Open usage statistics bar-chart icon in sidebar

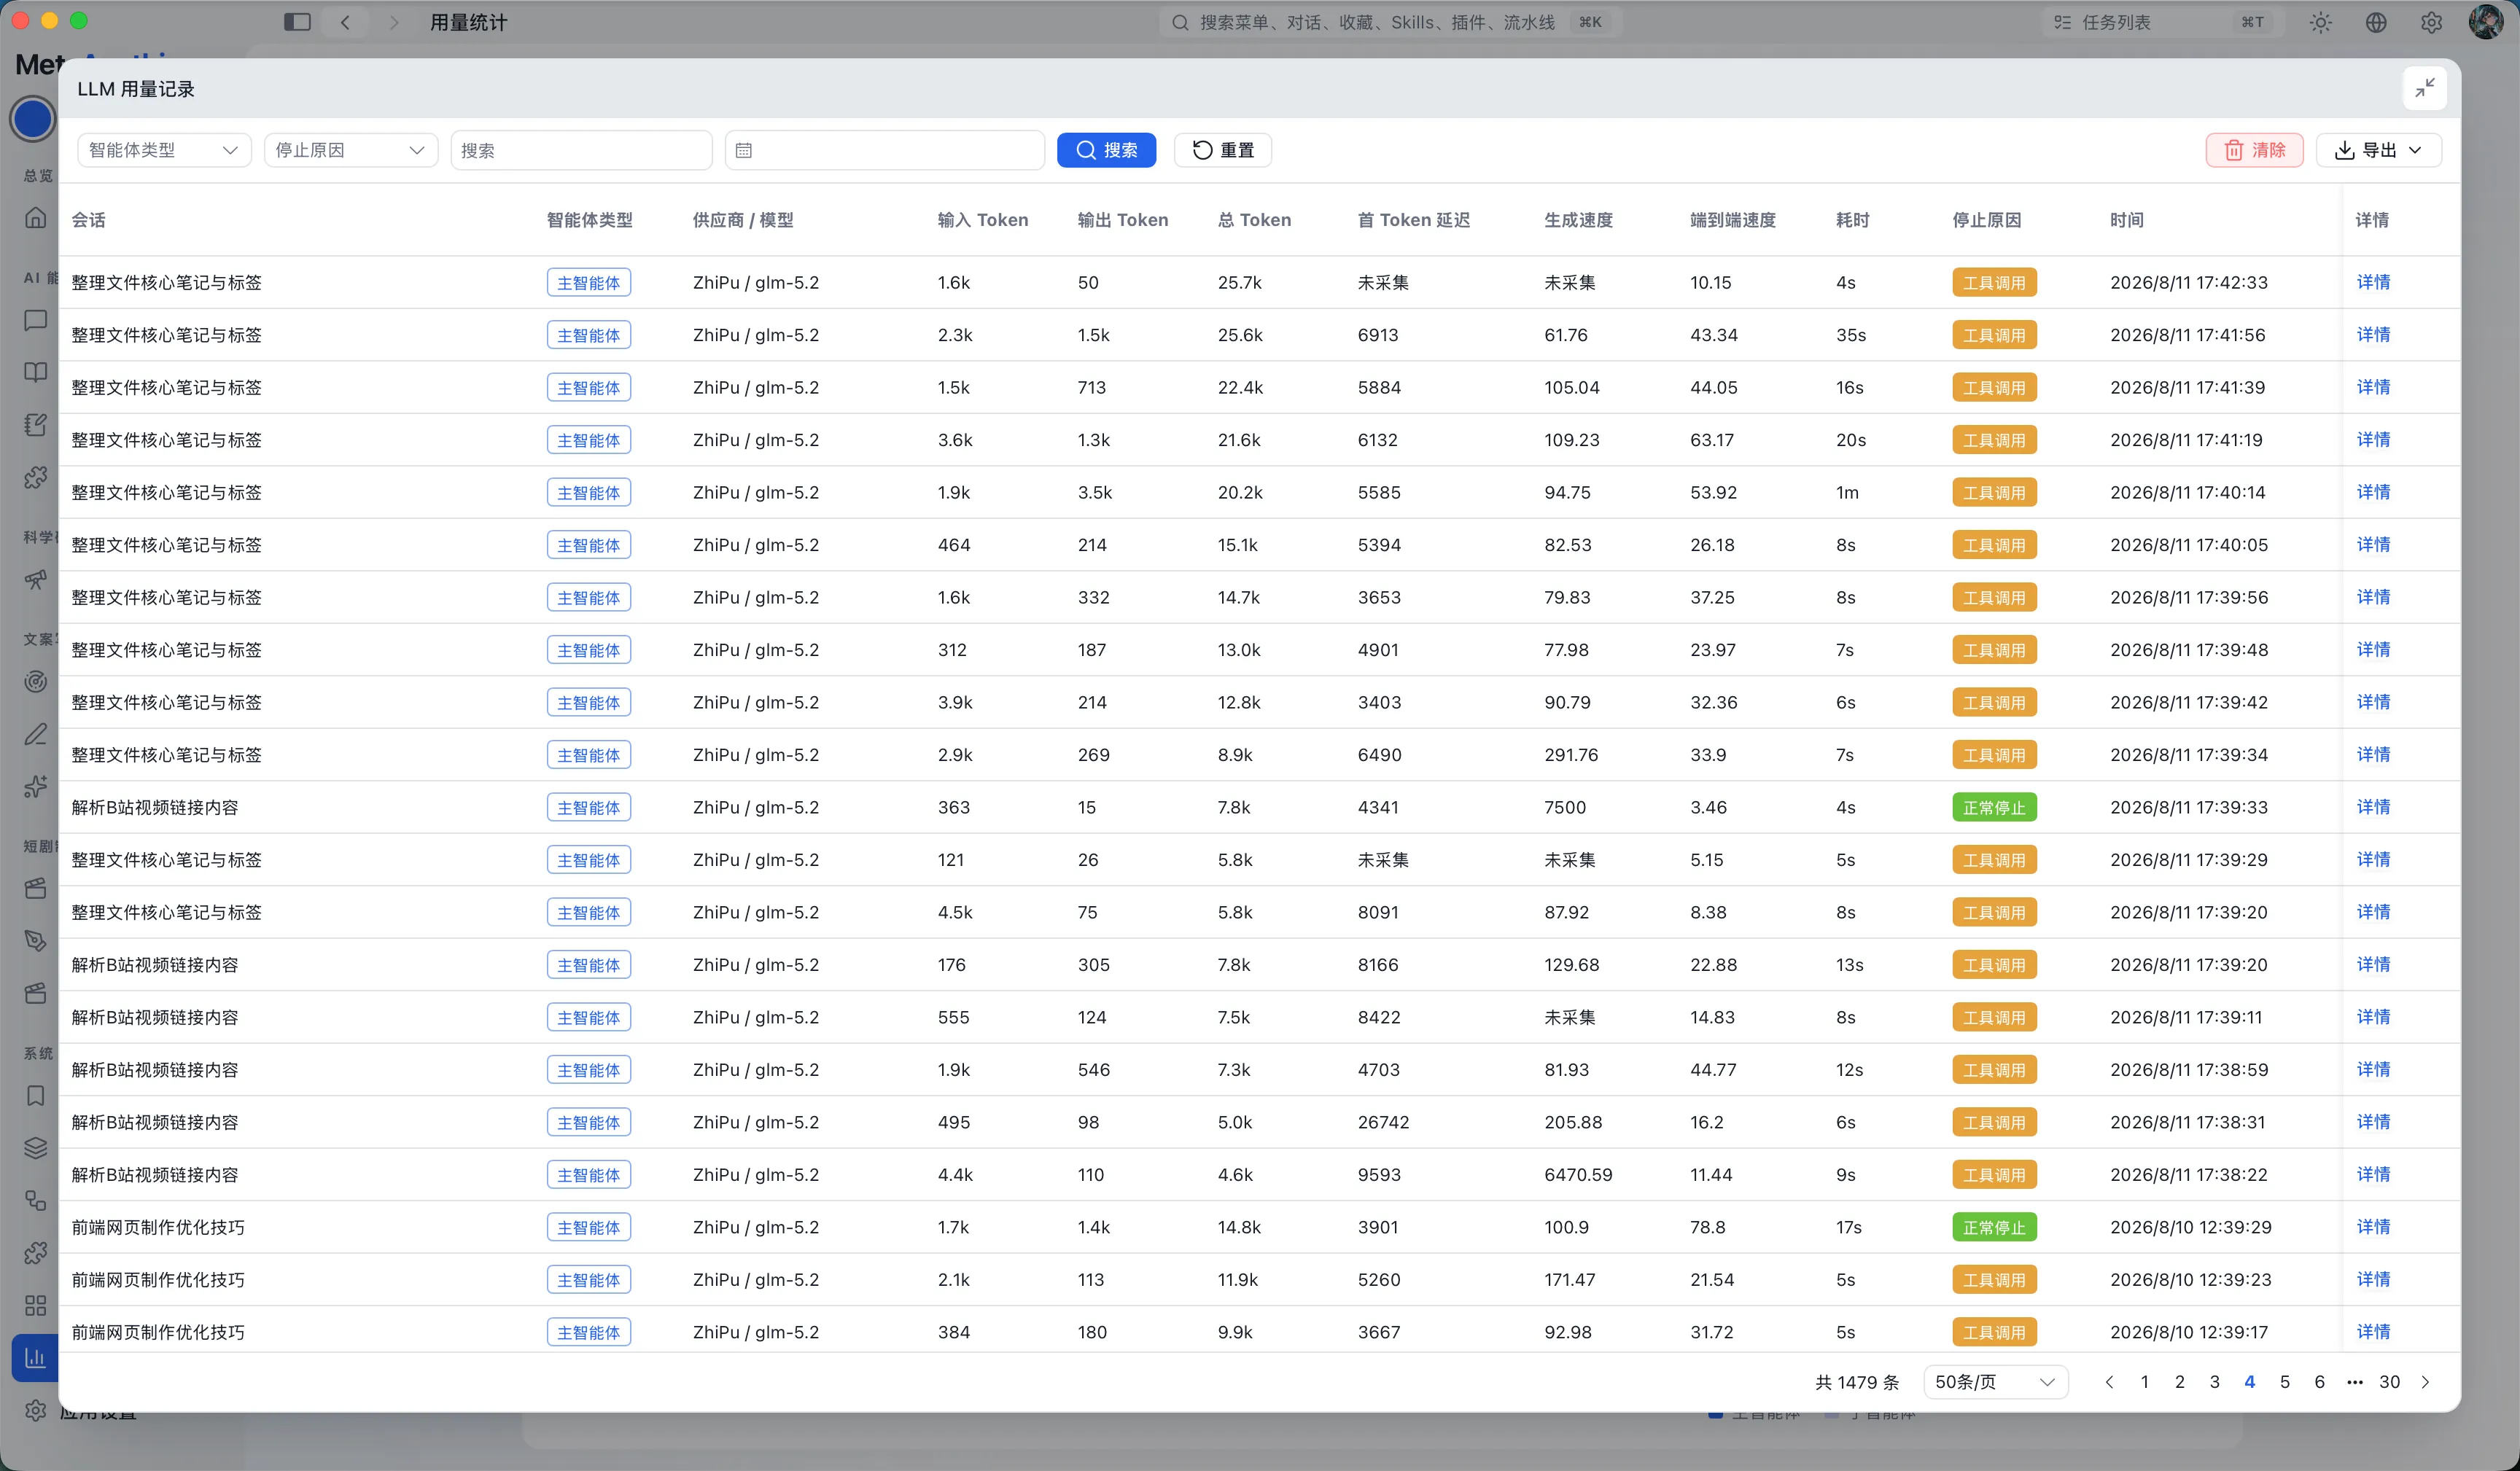(36, 1357)
